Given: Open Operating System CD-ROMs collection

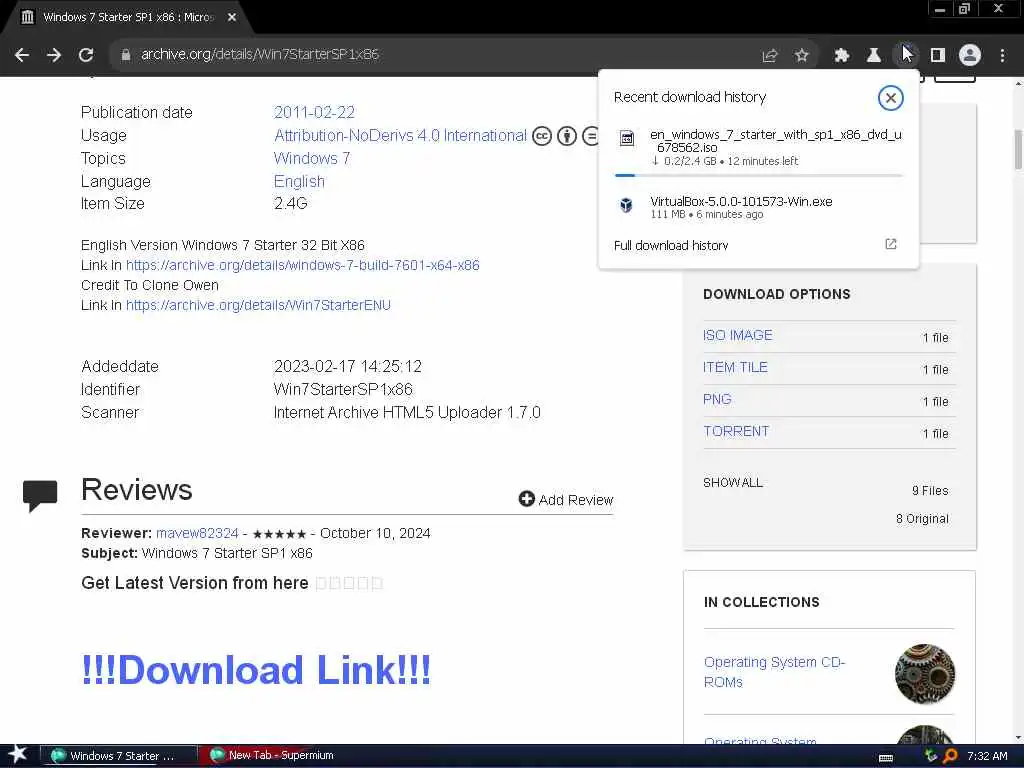Looking at the screenshot, I should pos(774,672).
